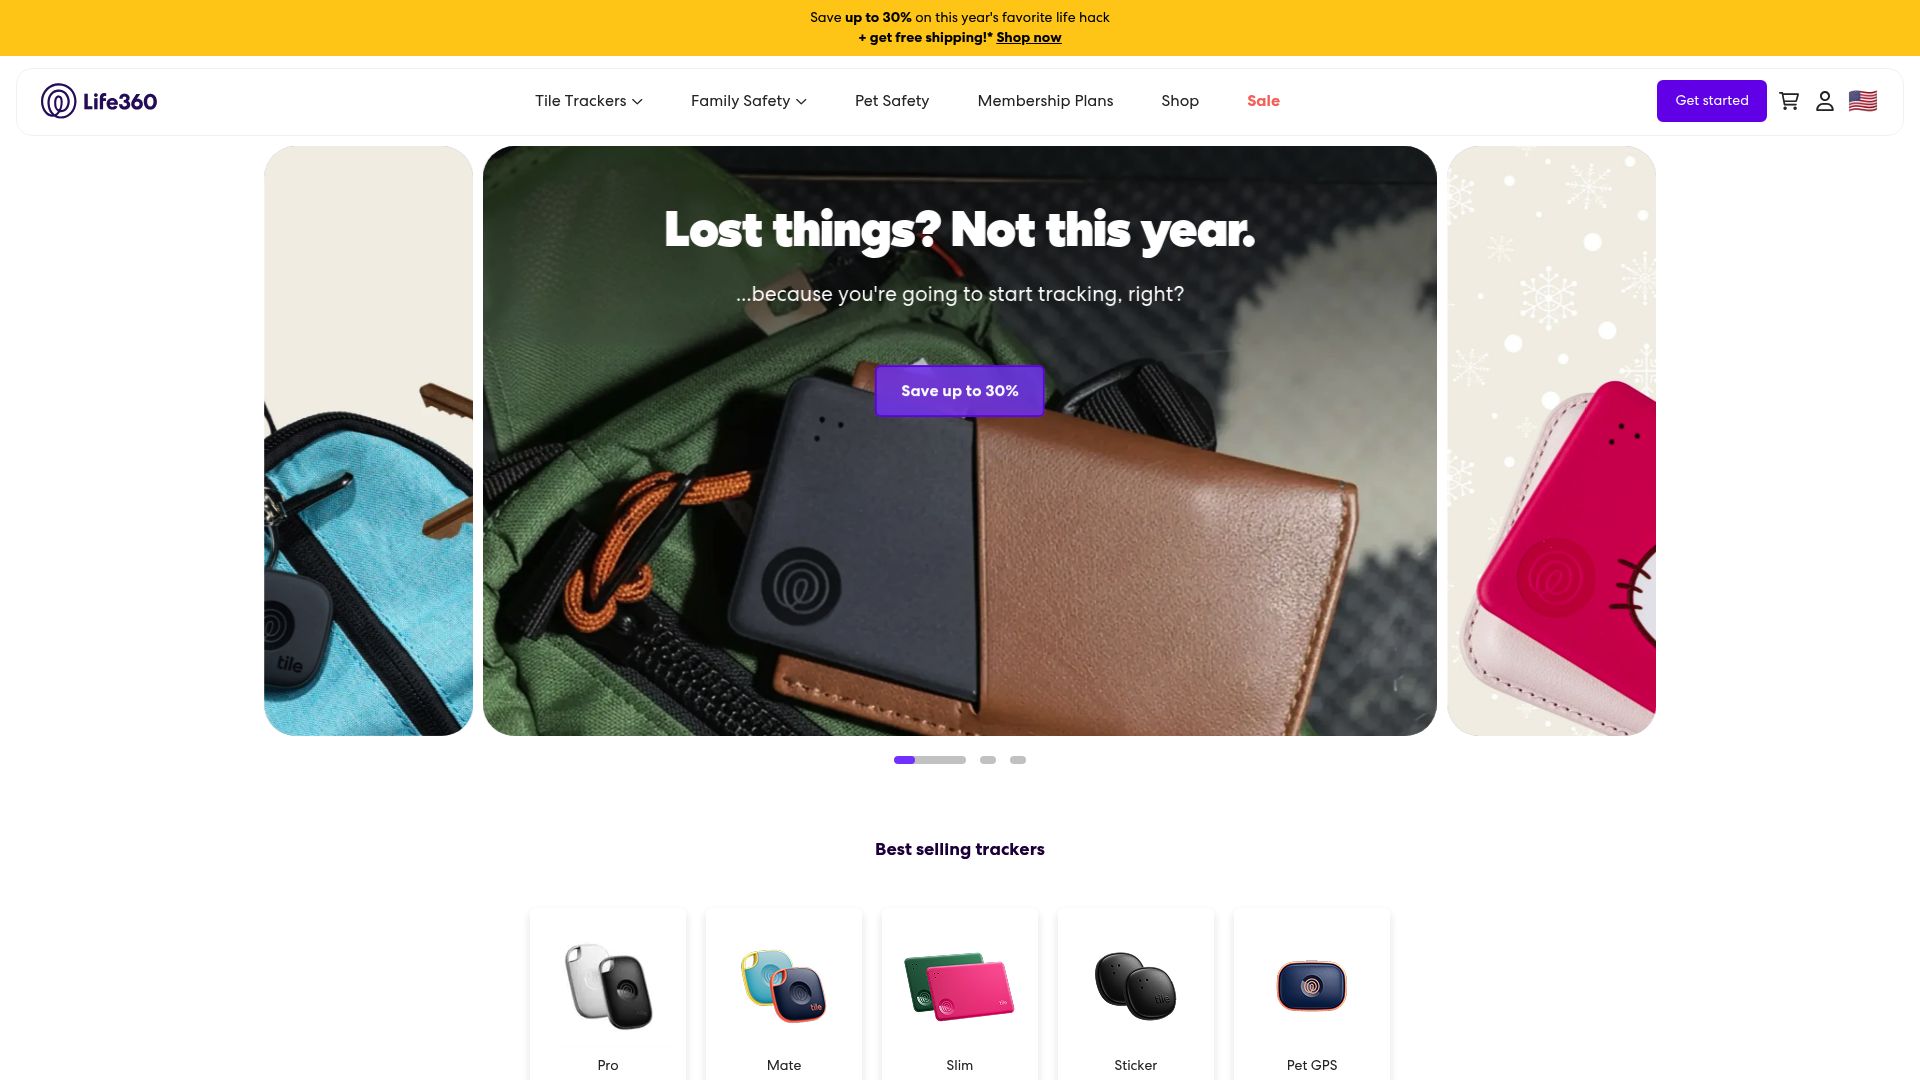This screenshot has height=1080, width=1920.
Task: Select the Mate tracker product card
Action: click(784, 994)
